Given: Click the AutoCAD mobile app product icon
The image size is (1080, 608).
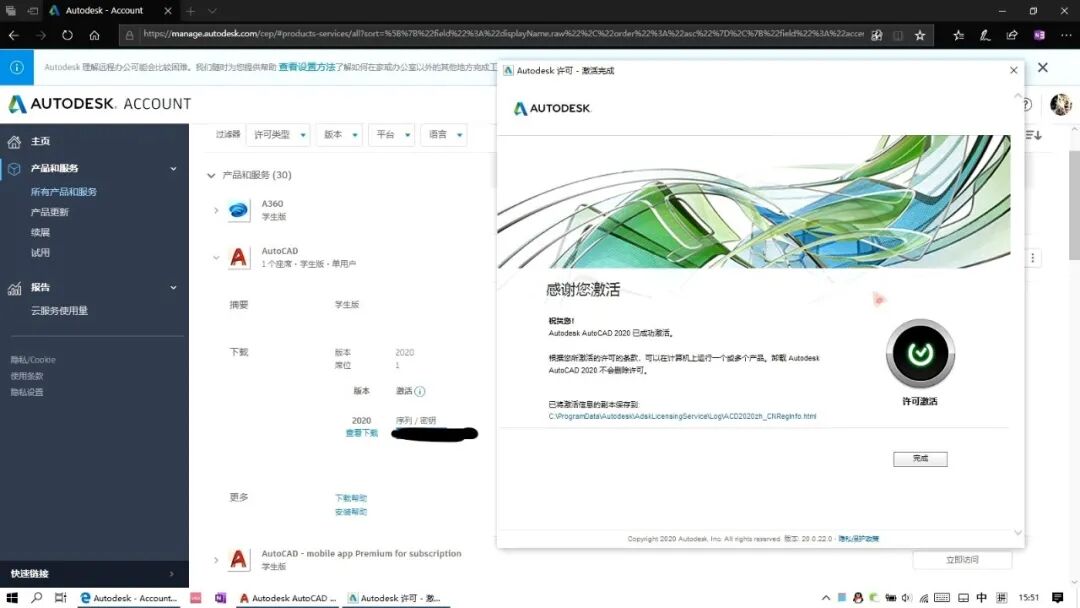Looking at the screenshot, I should pyautogui.click(x=238, y=559).
